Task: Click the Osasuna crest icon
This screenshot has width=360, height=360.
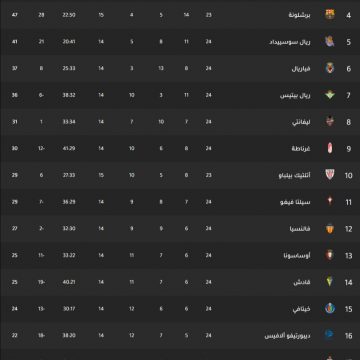Action: click(x=330, y=255)
